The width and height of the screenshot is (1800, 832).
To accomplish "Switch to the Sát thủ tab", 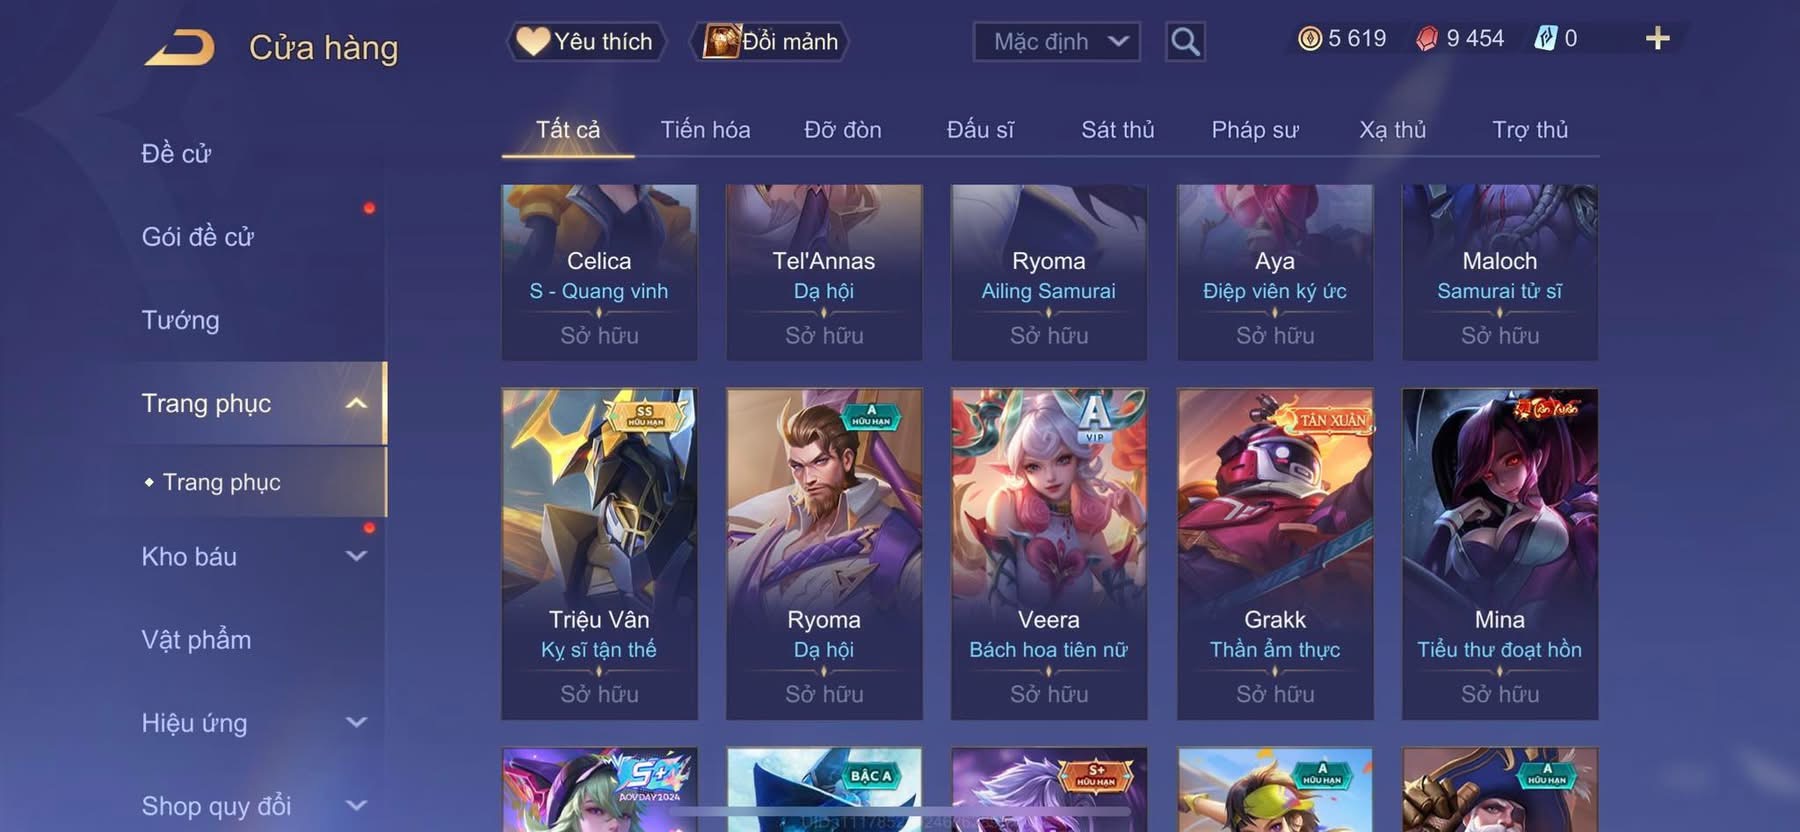I will pos(1118,130).
